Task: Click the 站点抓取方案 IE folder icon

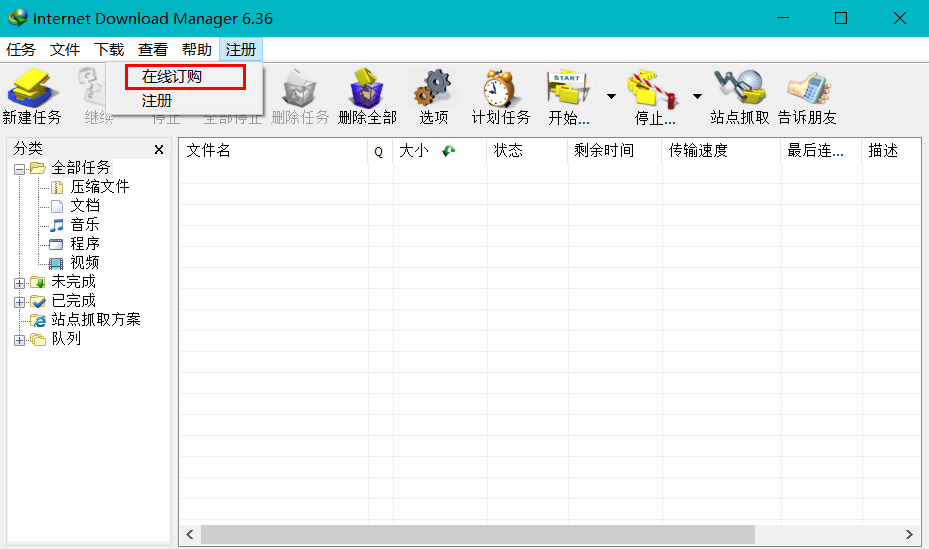Action: pos(38,320)
